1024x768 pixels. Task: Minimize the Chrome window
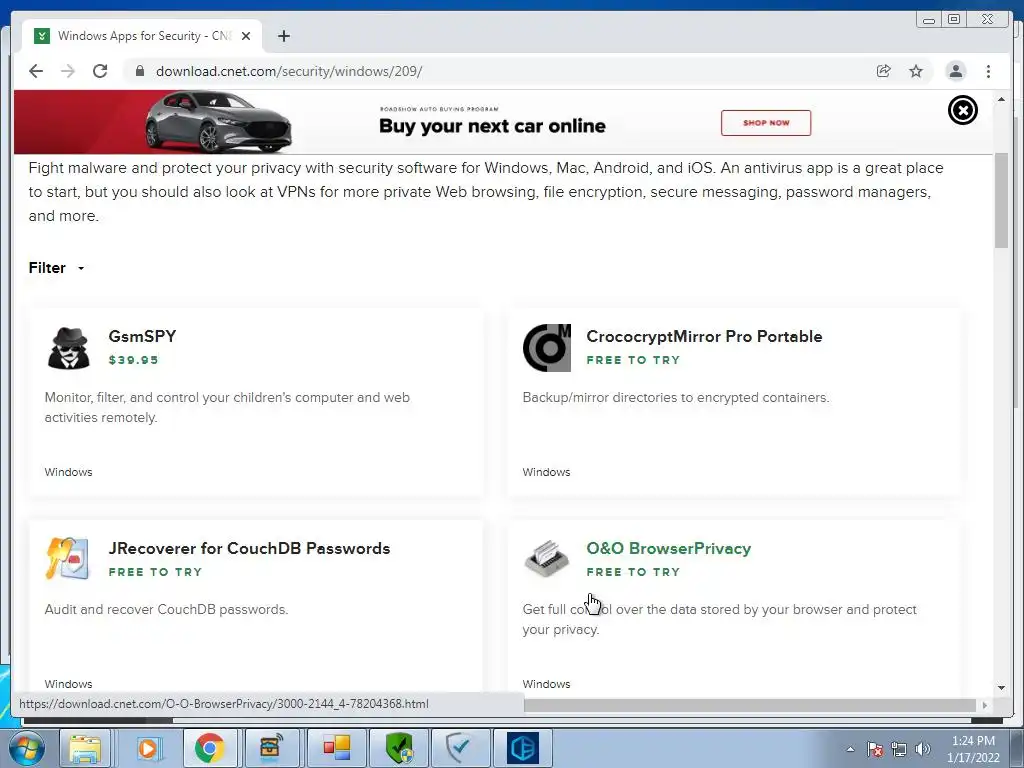[x=928, y=20]
